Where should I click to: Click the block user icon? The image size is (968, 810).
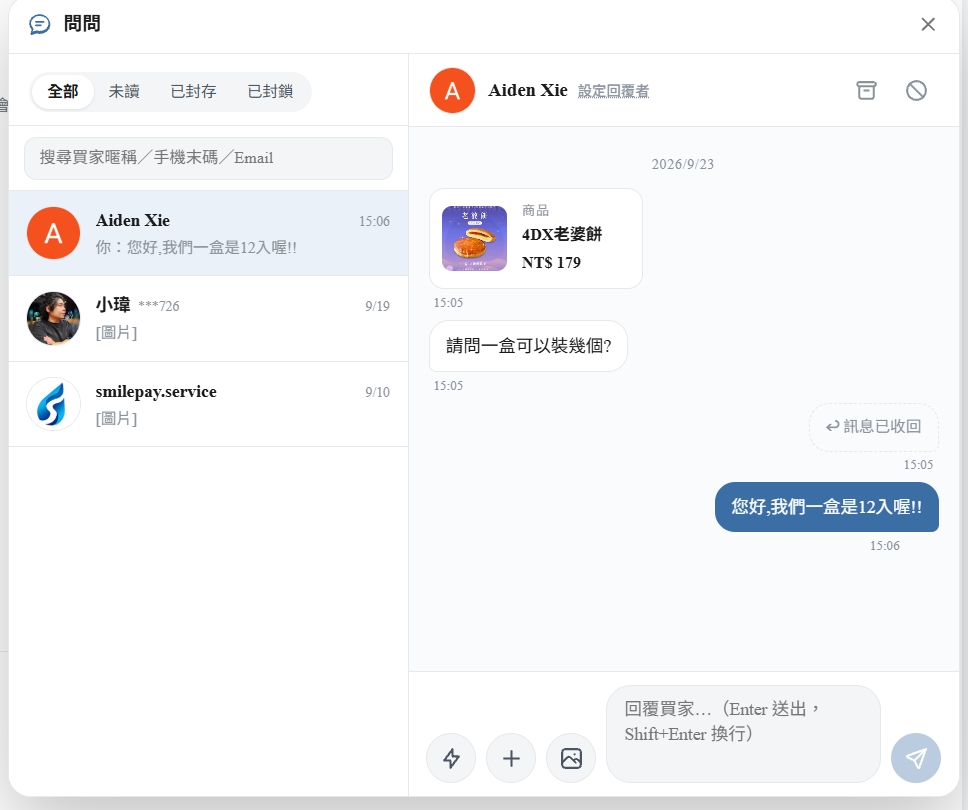pos(916,90)
